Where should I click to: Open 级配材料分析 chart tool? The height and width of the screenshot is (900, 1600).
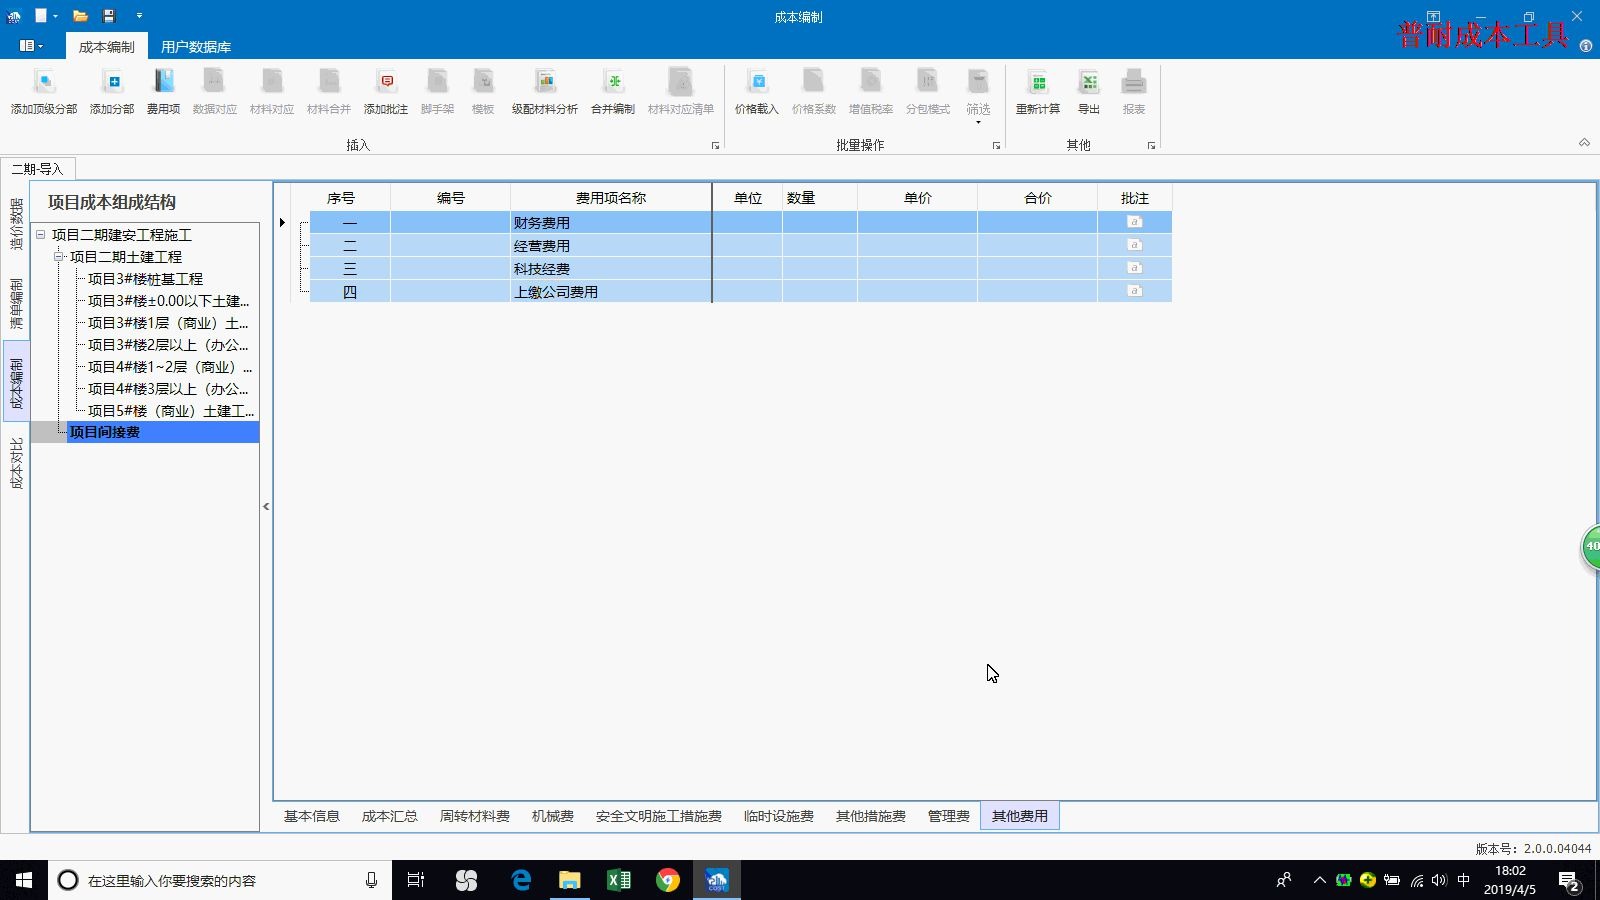[x=545, y=82]
